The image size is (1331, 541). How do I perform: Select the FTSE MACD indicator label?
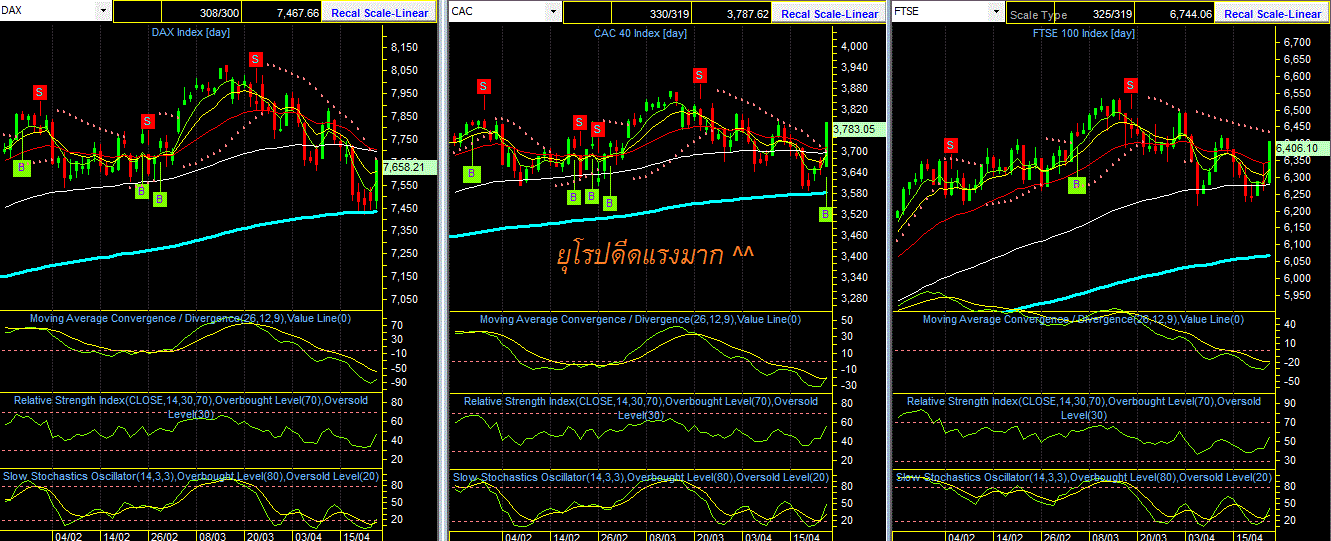(x=1083, y=320)
